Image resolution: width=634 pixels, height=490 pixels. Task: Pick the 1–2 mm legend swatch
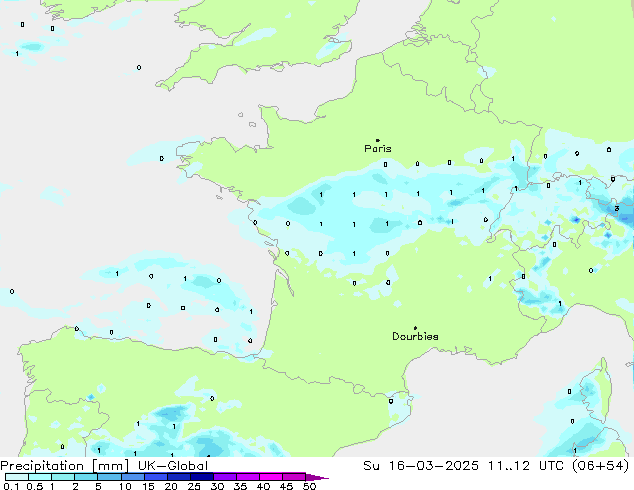coord(63,477)
